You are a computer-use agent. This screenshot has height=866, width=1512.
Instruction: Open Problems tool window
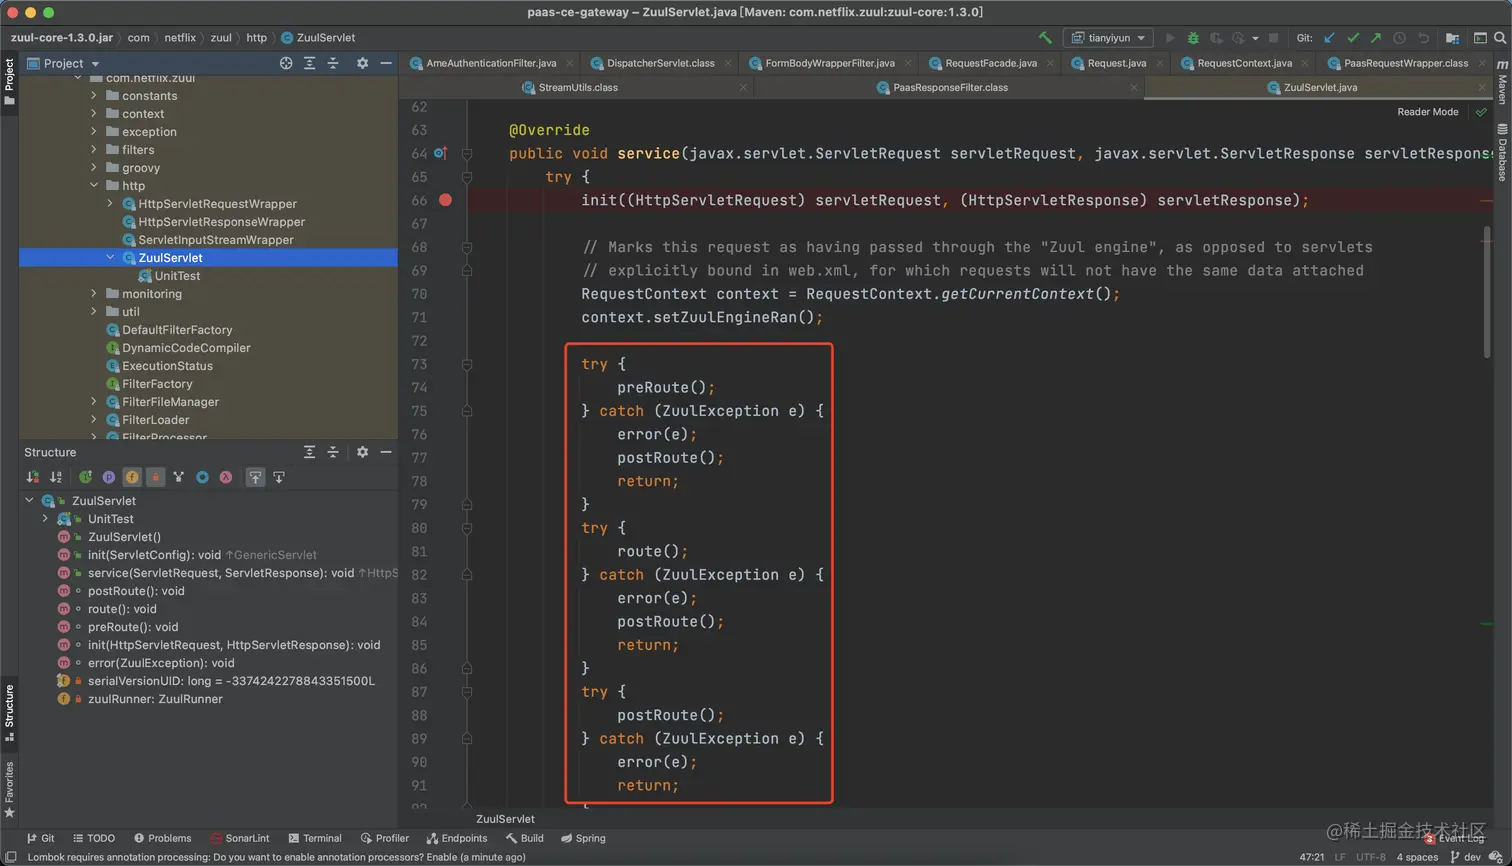pos(162,838)
